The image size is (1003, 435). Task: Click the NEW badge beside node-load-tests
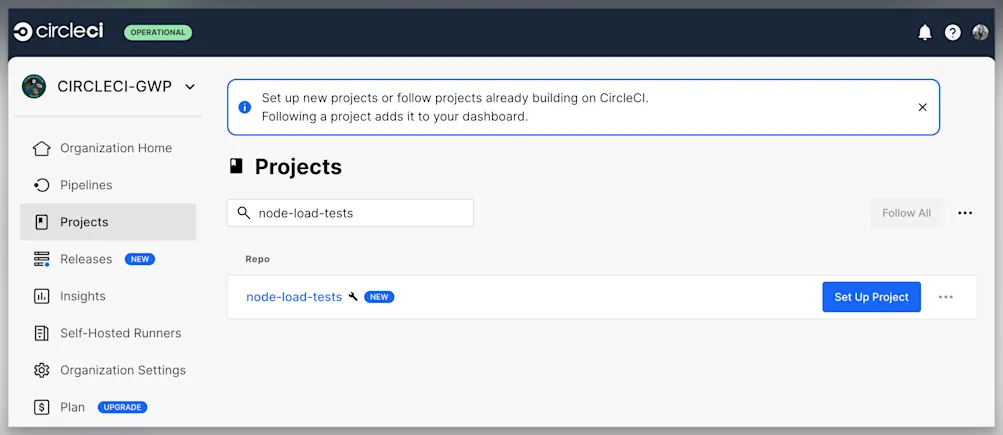coord(379,297)
